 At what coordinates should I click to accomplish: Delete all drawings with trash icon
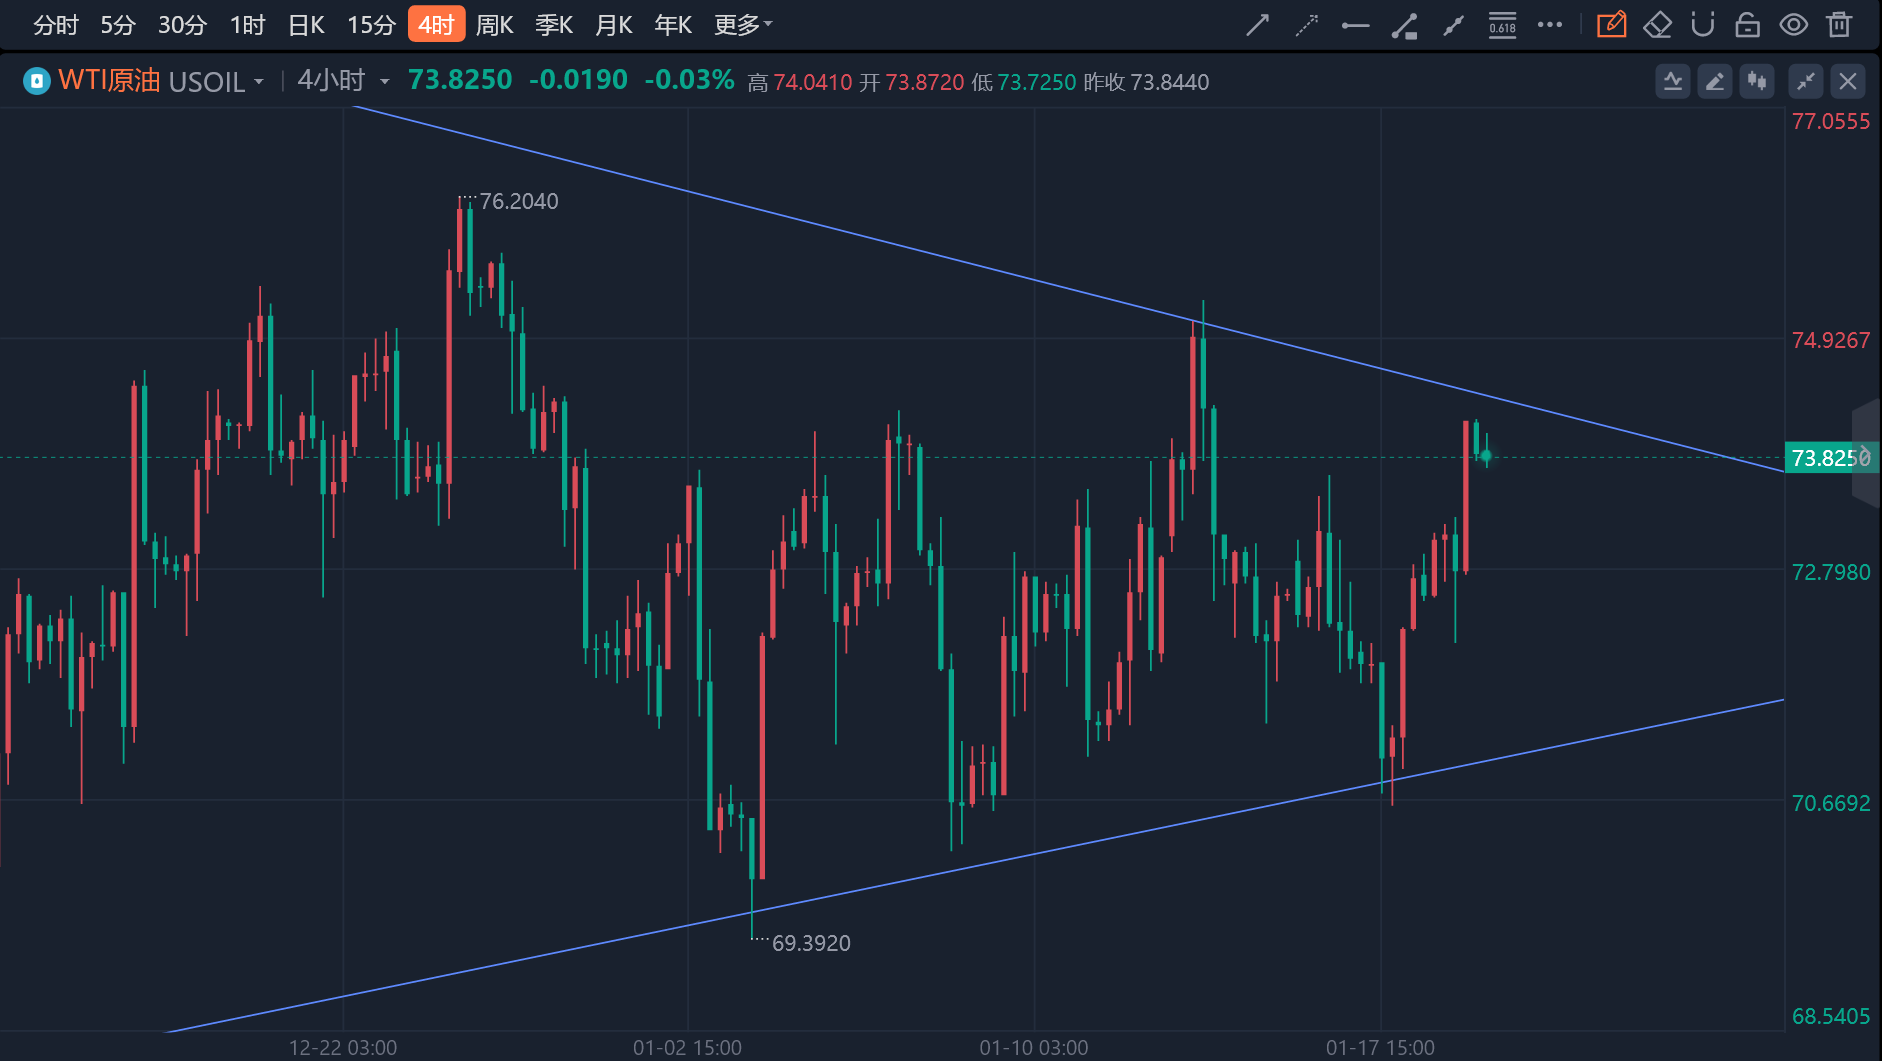[1839, 25]
